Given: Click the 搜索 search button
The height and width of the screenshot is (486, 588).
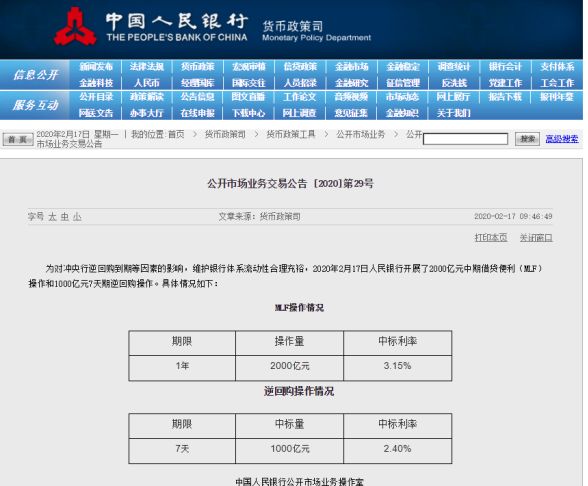Looking at the screenshot, I should (527, 139).
